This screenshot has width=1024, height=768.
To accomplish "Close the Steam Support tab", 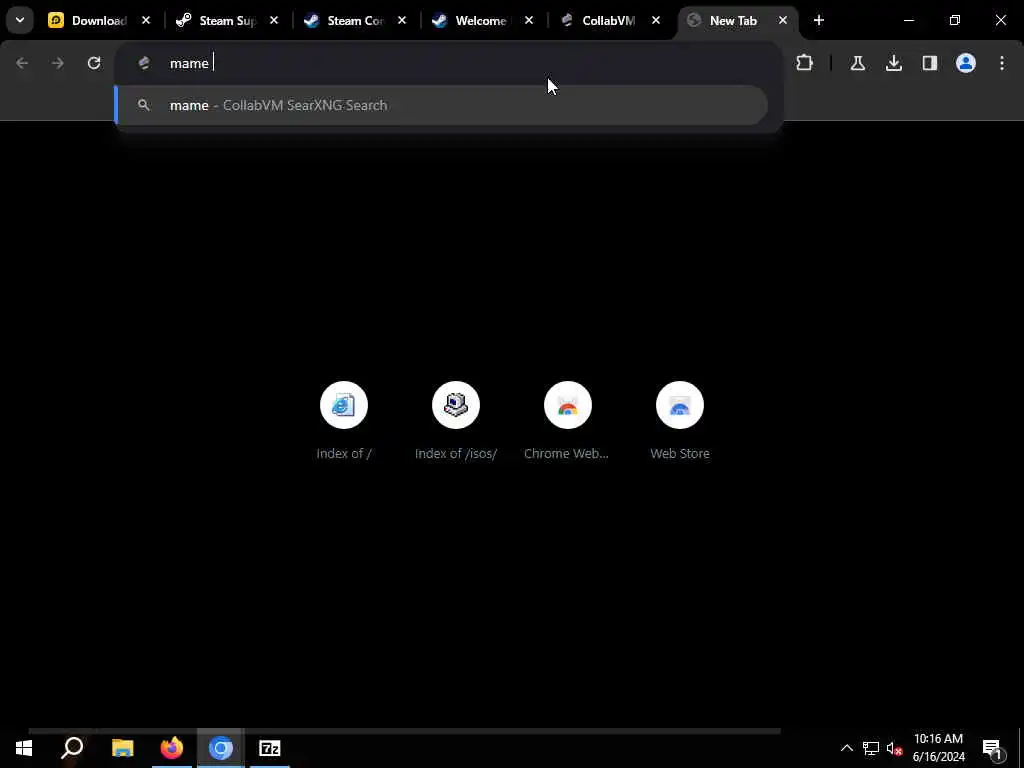I will pyautogui.click(x=274, y=20).
